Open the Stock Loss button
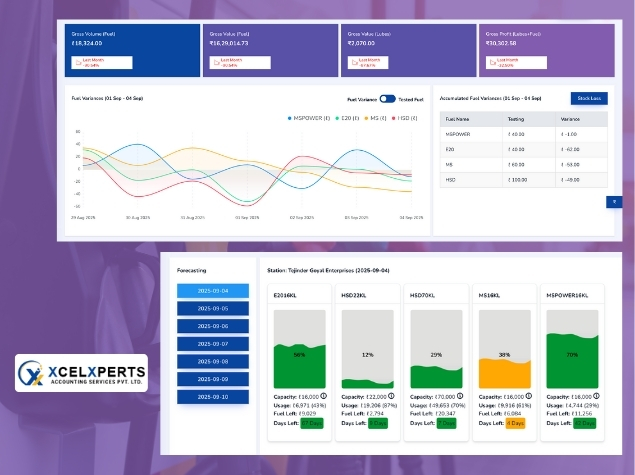Image resolution: width=635 pixels, height=475 pixels. [x=588, y=98]
